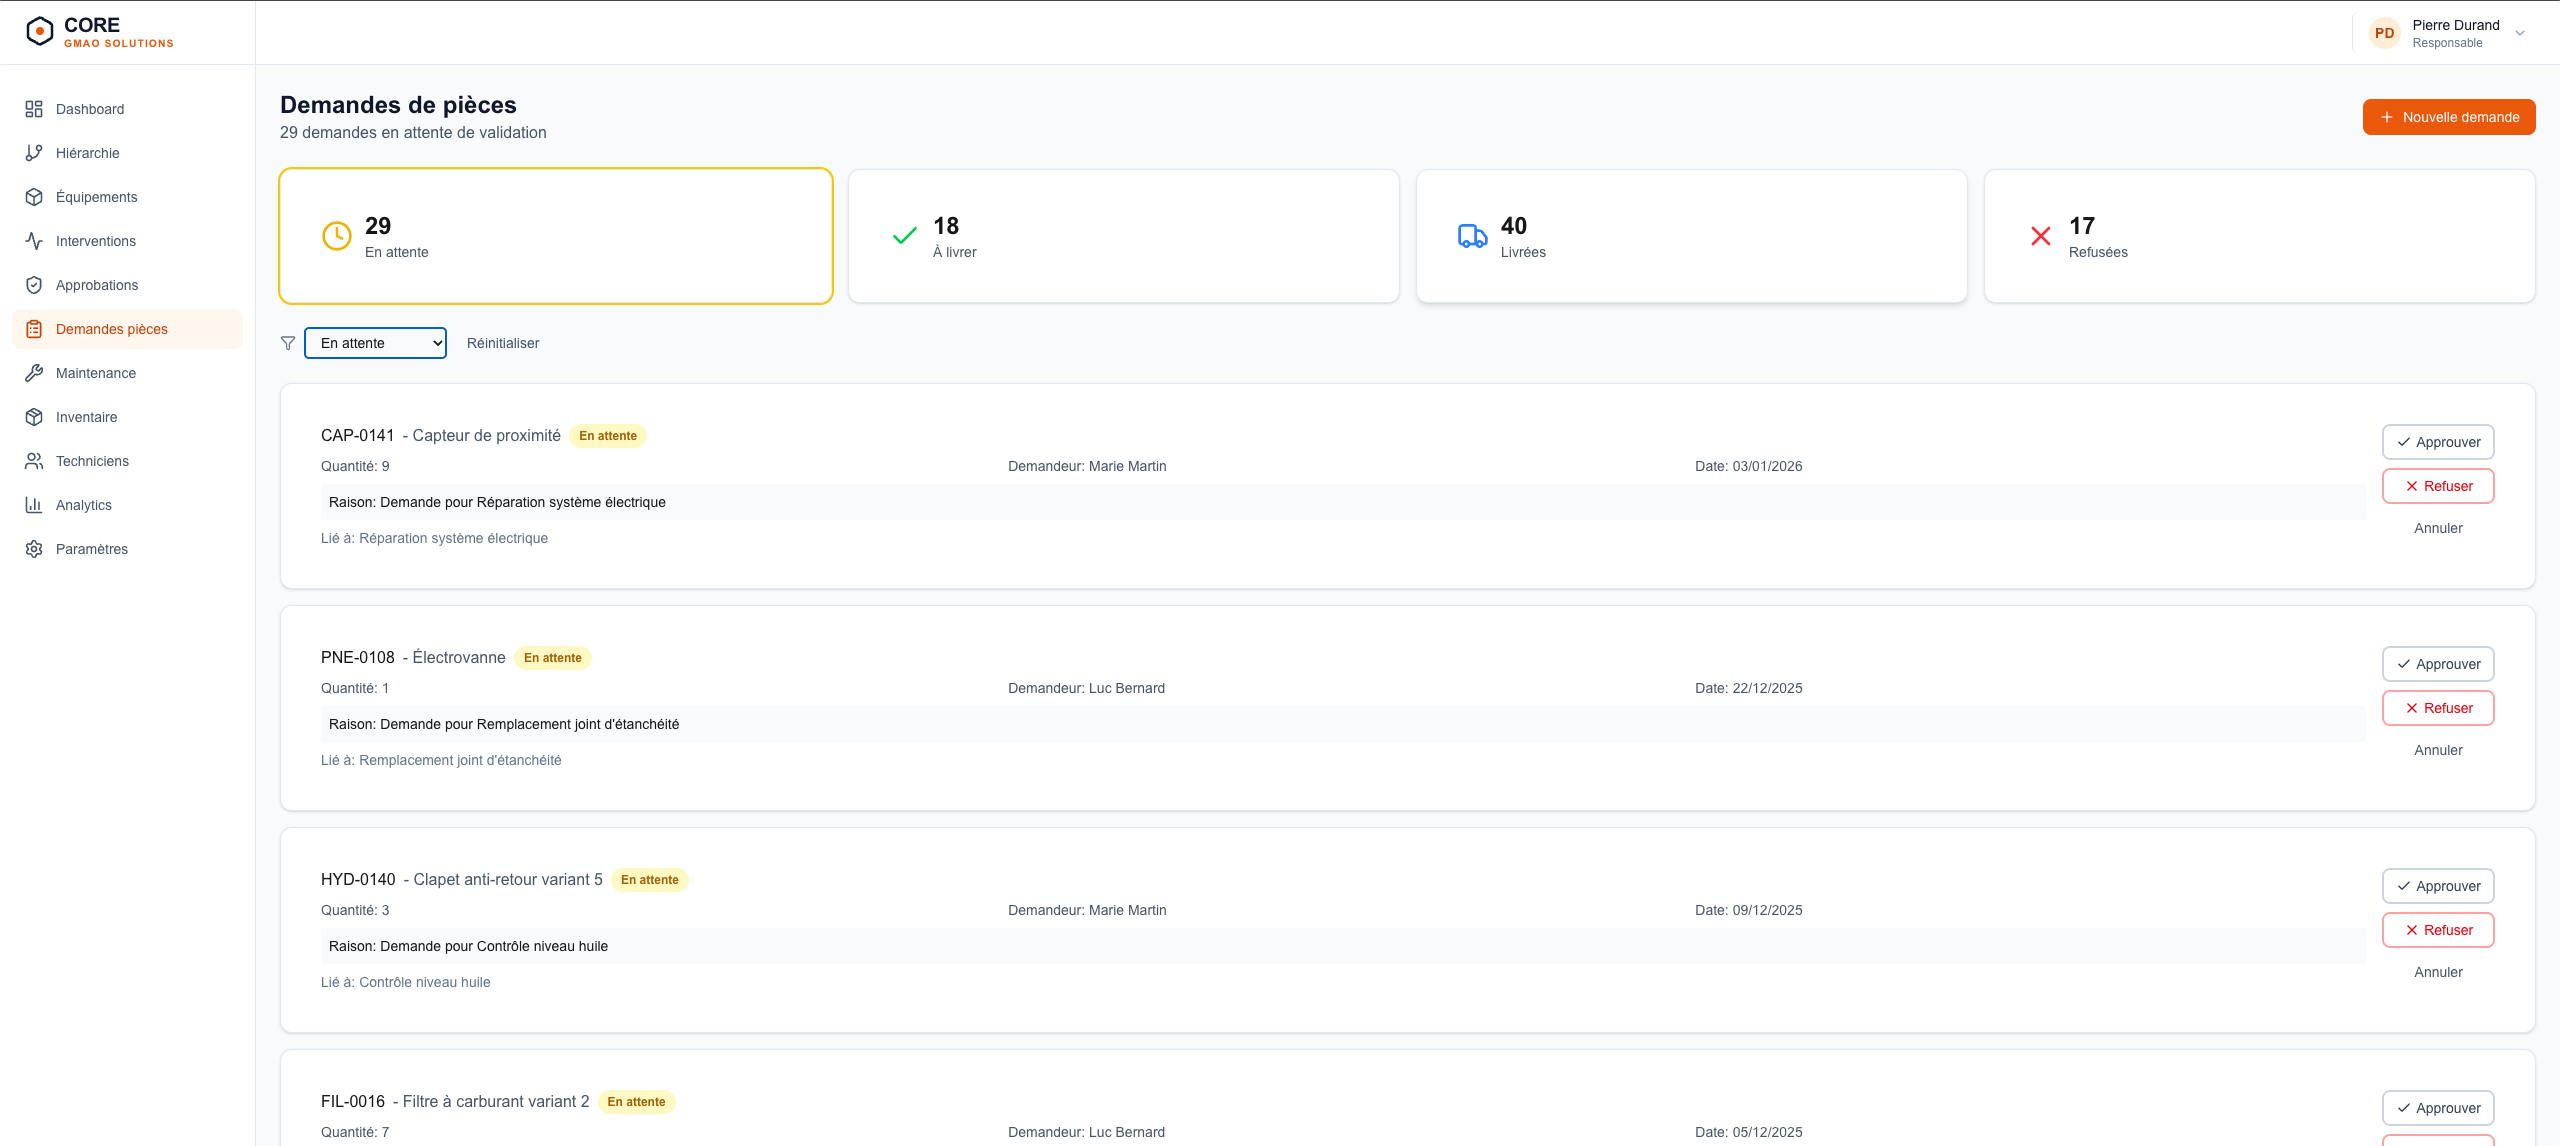This screenshot has width=2560, height=1146.
Task: Open linked task Contrôle niveau huile
Action: point(425,982)
